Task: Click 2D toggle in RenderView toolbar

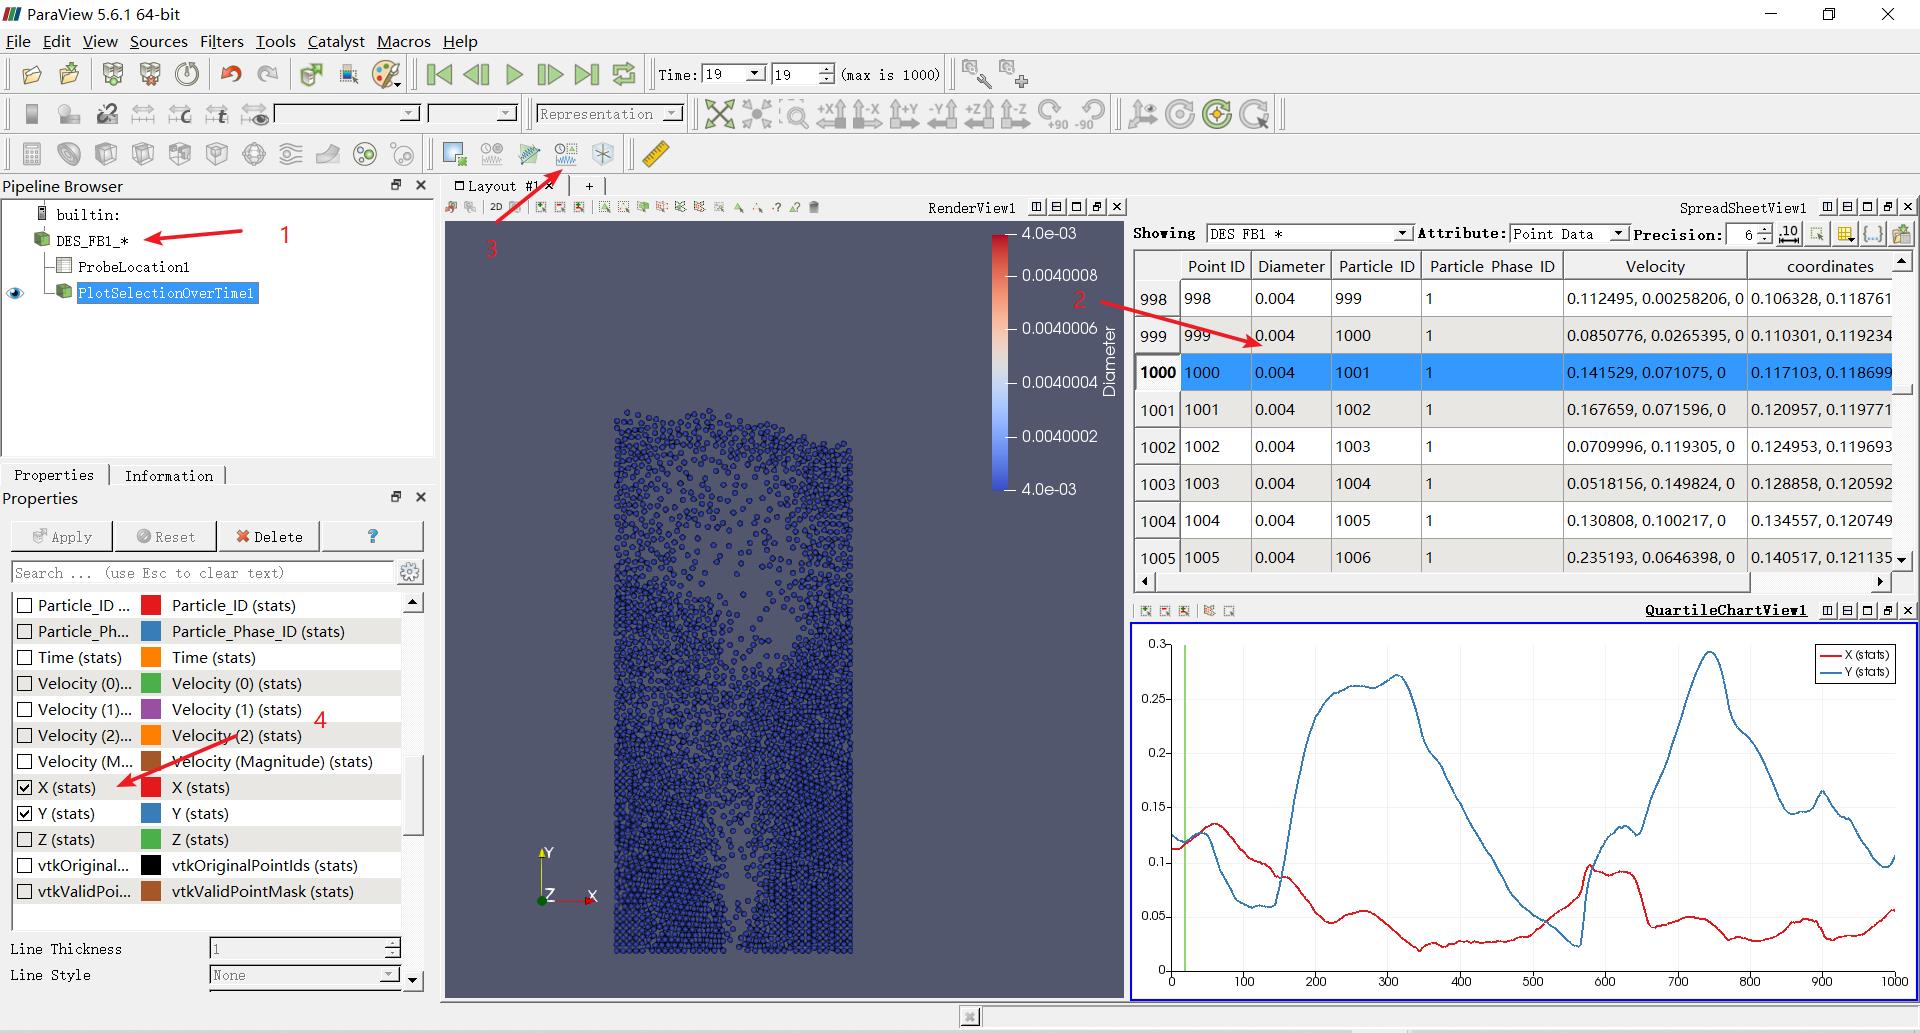Action: [x=496, y=207]
